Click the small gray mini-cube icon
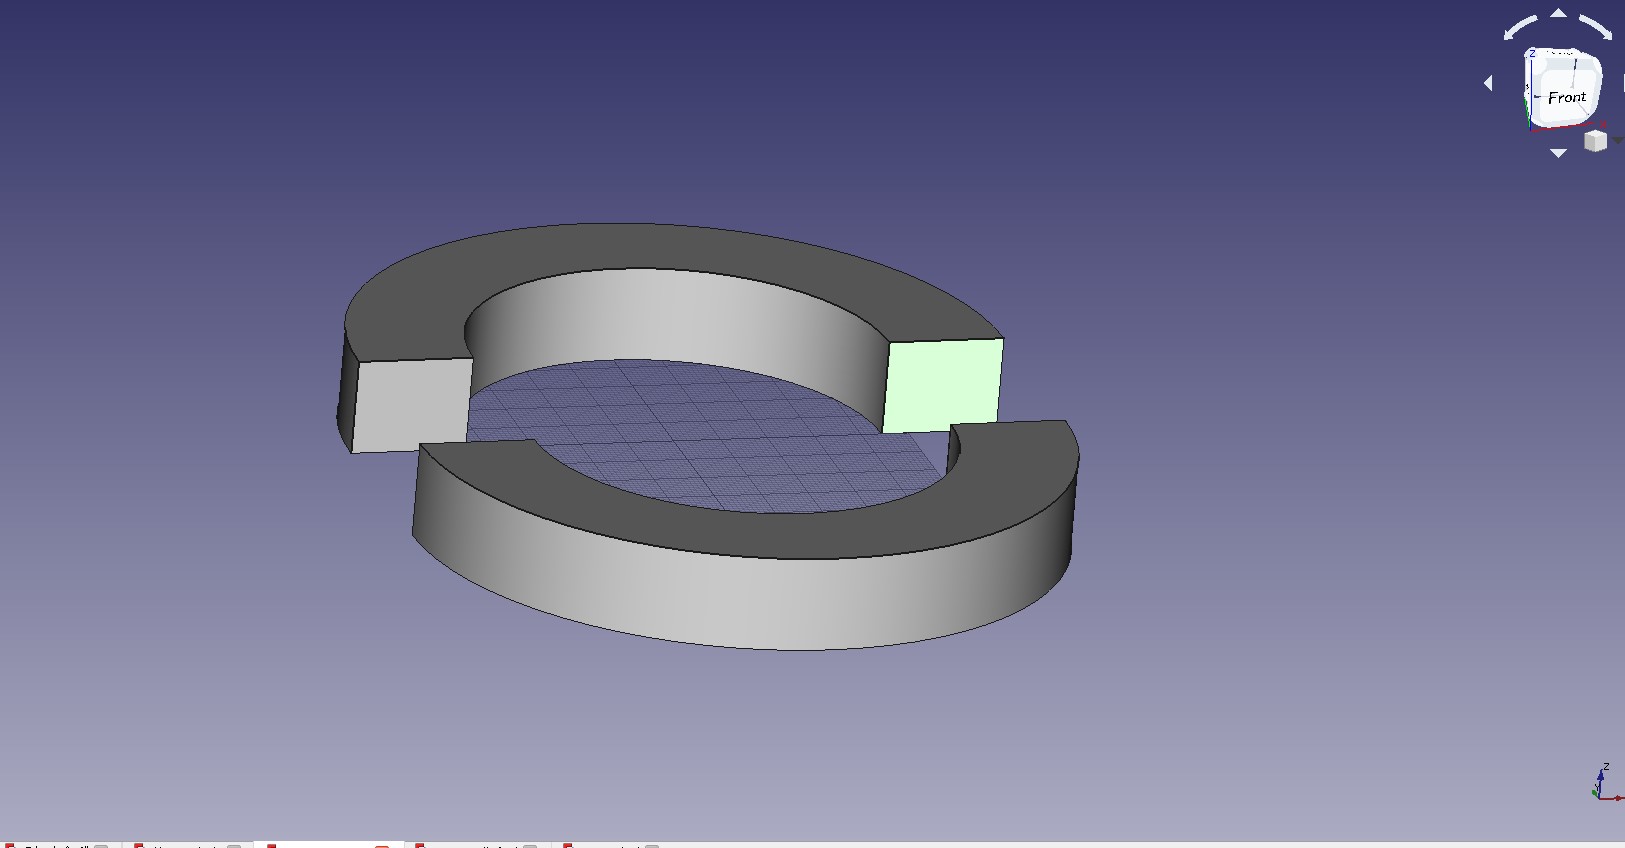 [x=1595, y=142]
